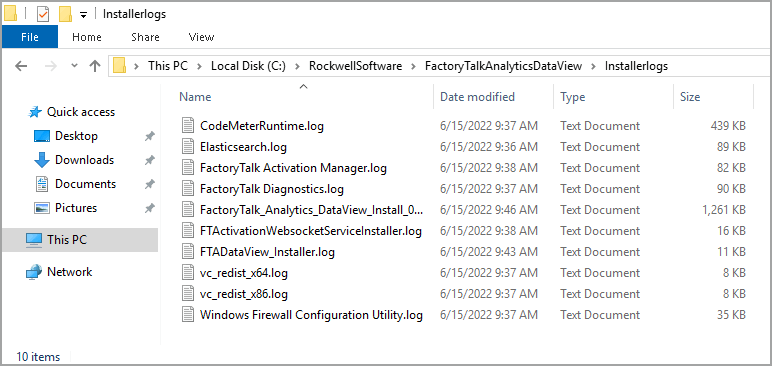Screen dimensions: 772x366
Task: Select FTADataView_Installer.log file name
Action: [267, 252]
